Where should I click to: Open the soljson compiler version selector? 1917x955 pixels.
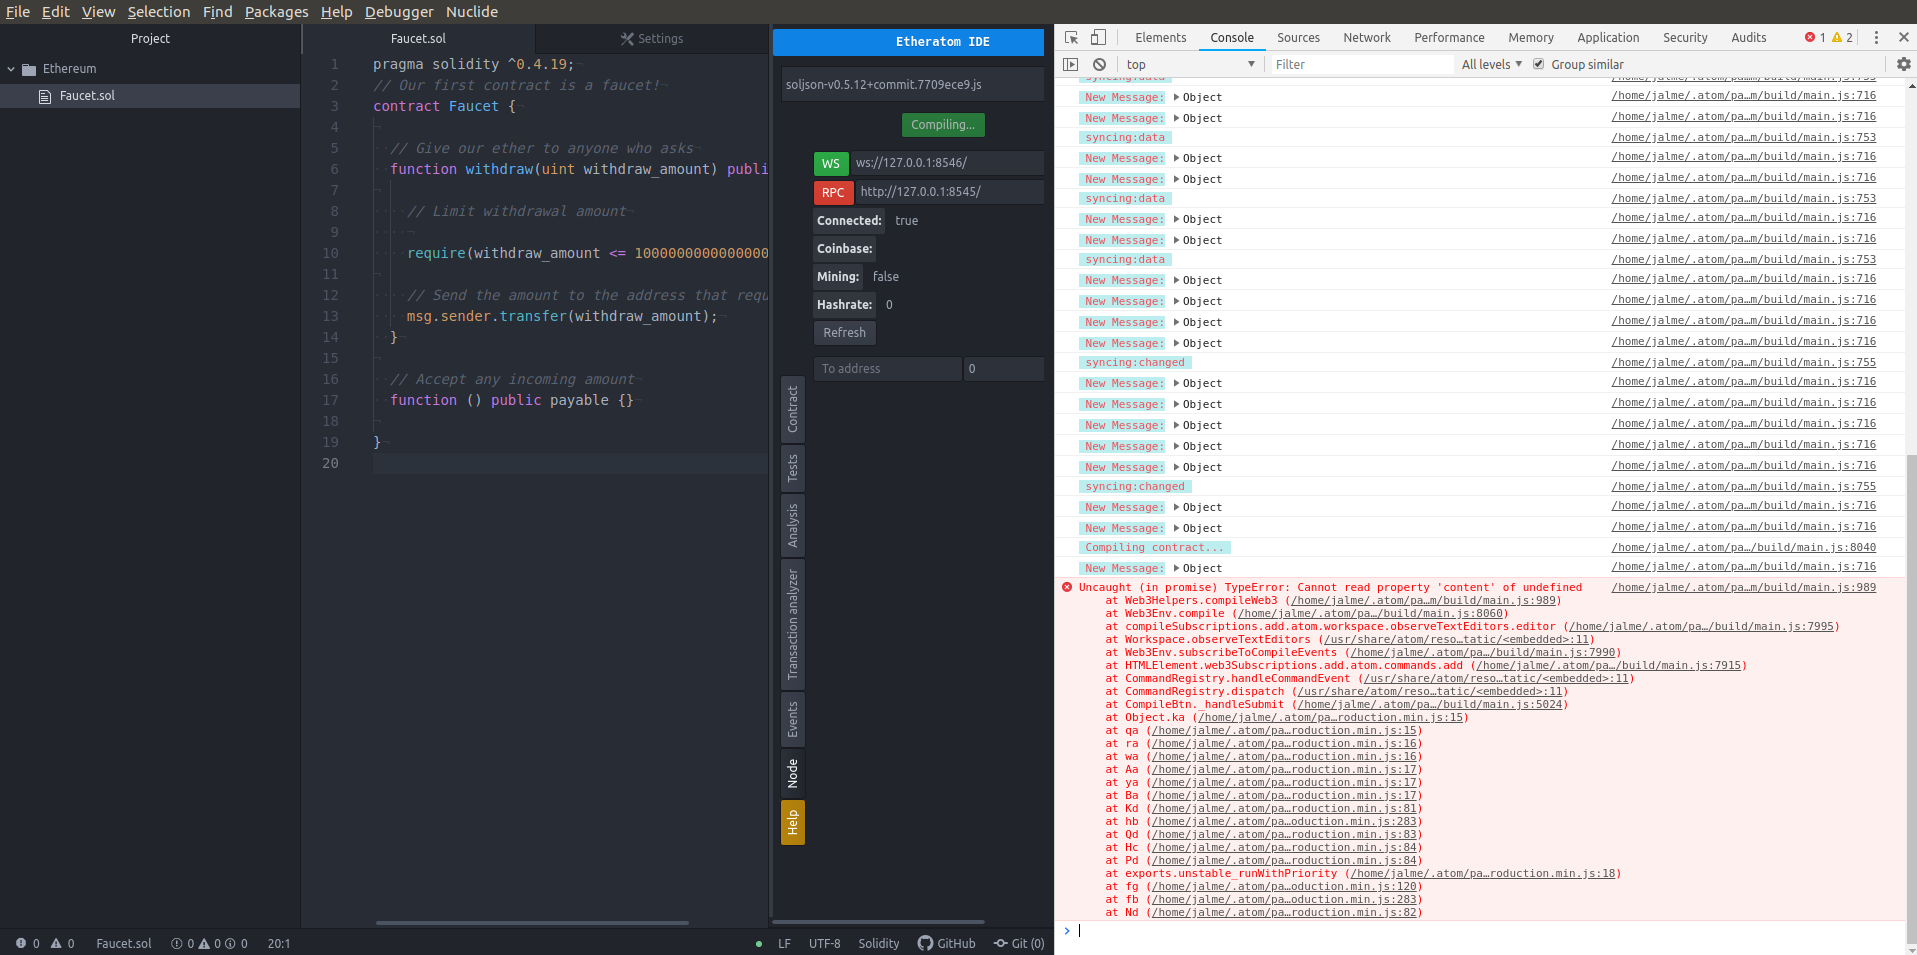[912, 84]
